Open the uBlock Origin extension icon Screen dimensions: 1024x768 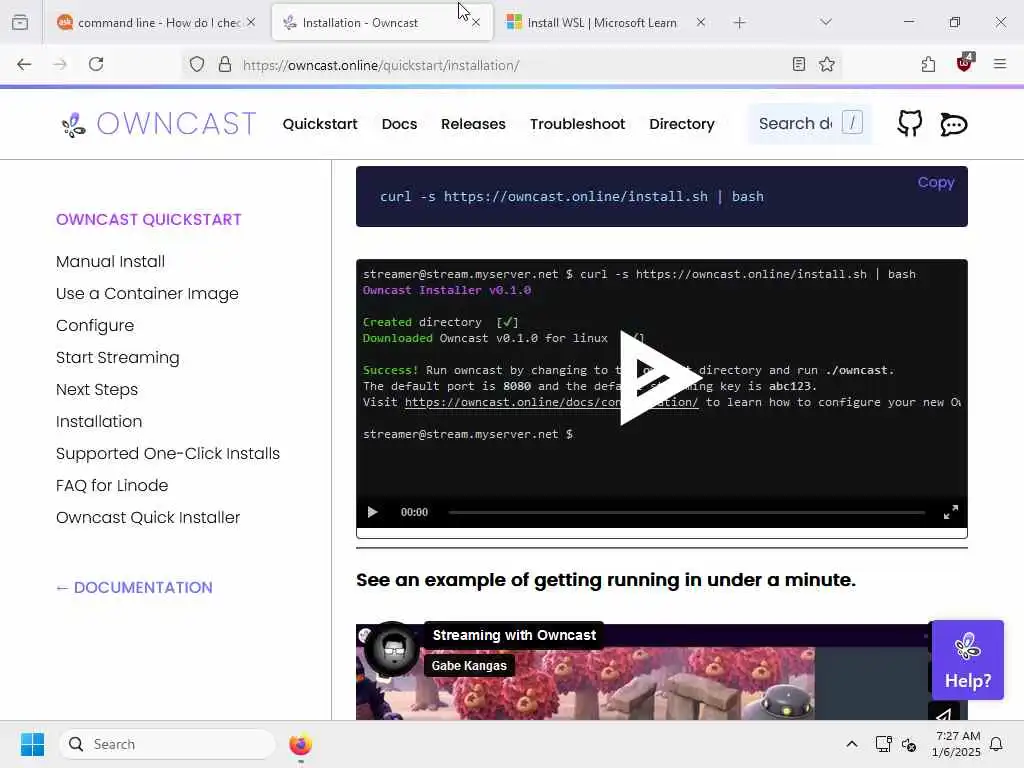(x=965, y=63)
